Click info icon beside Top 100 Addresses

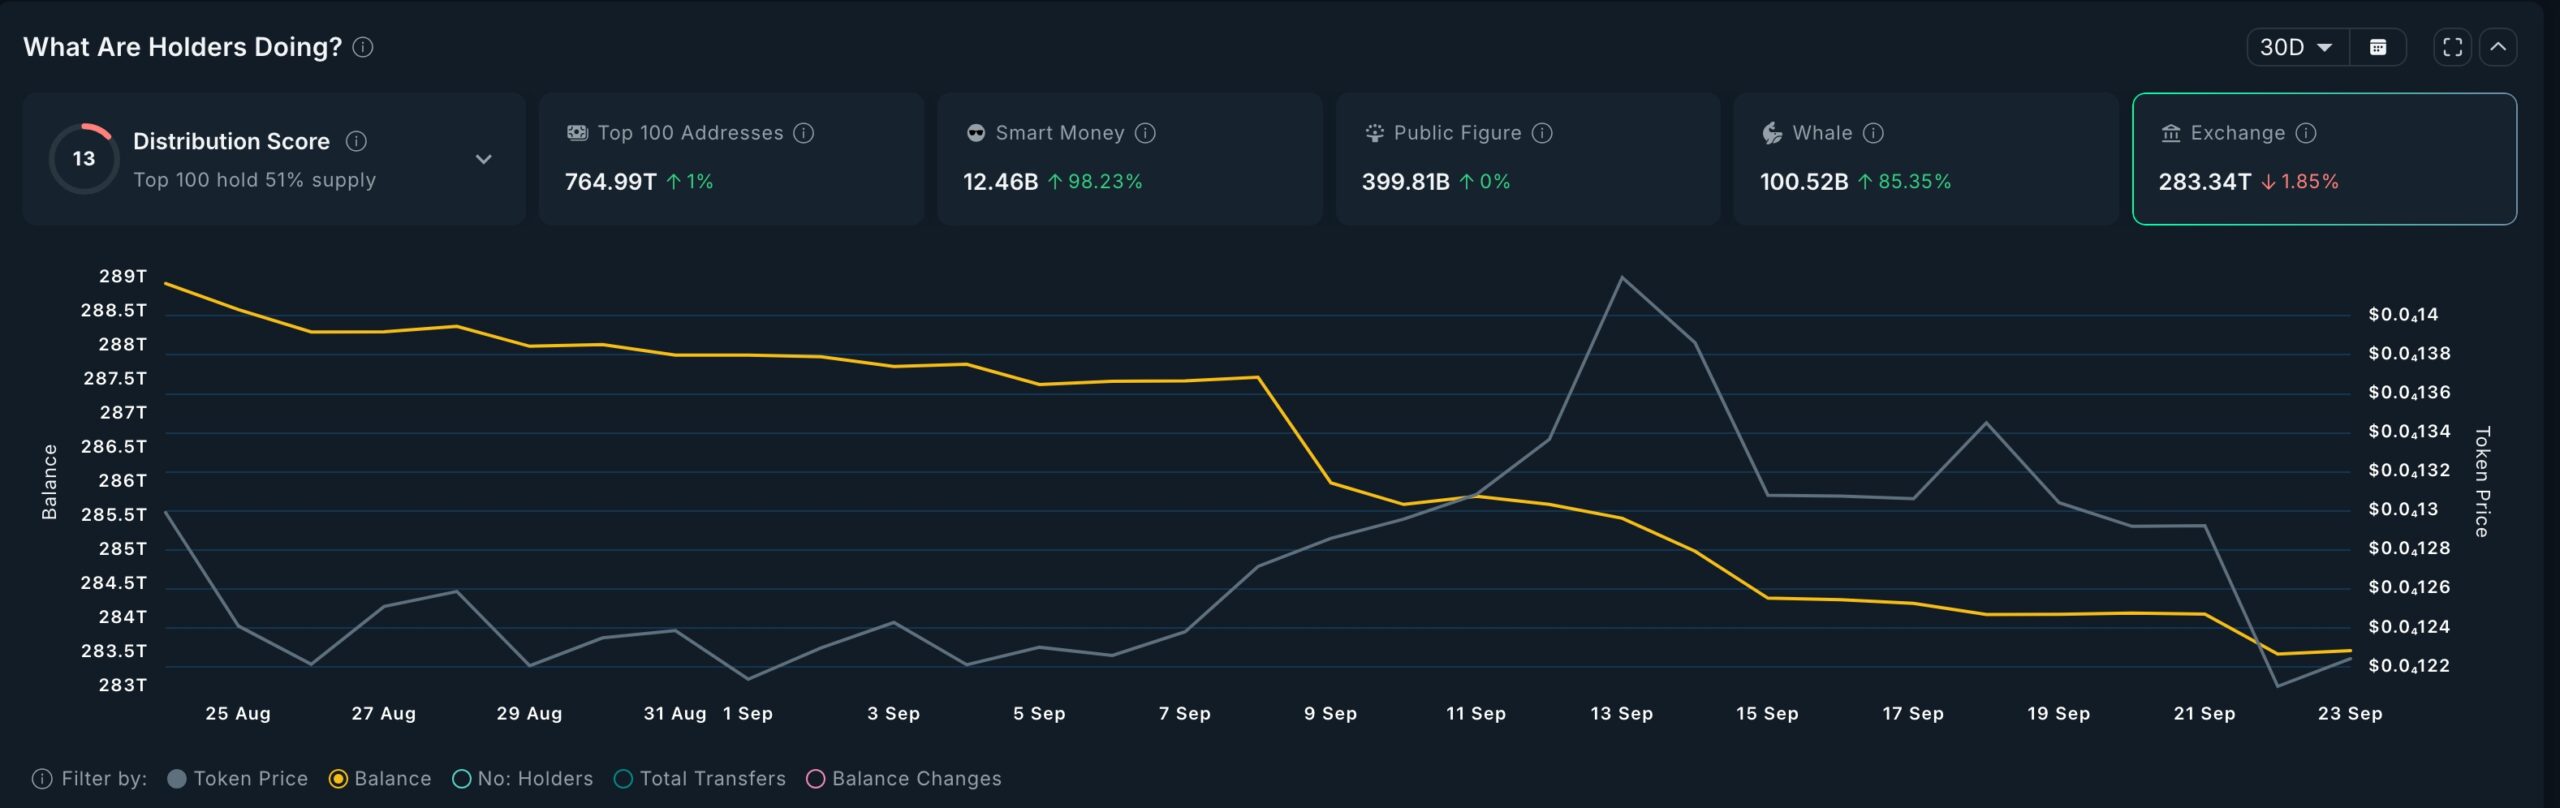pos(804,133)
